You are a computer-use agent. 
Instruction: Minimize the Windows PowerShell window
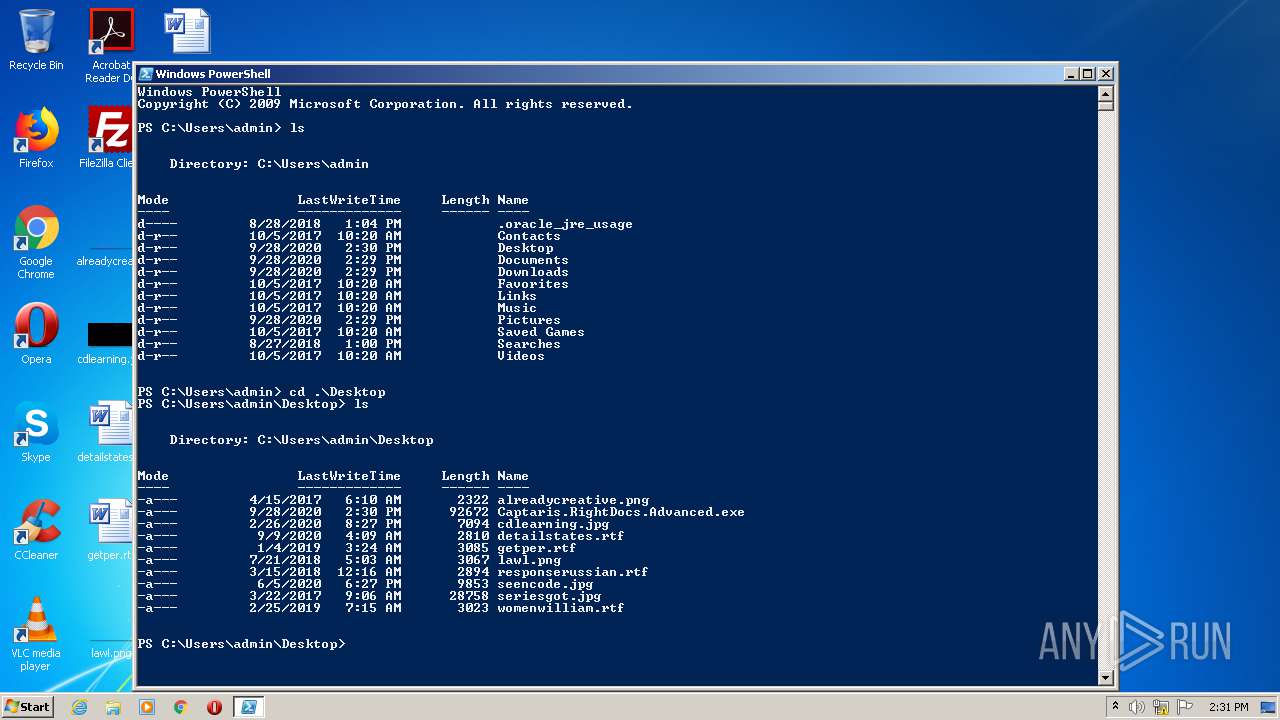click(1071, 74)
